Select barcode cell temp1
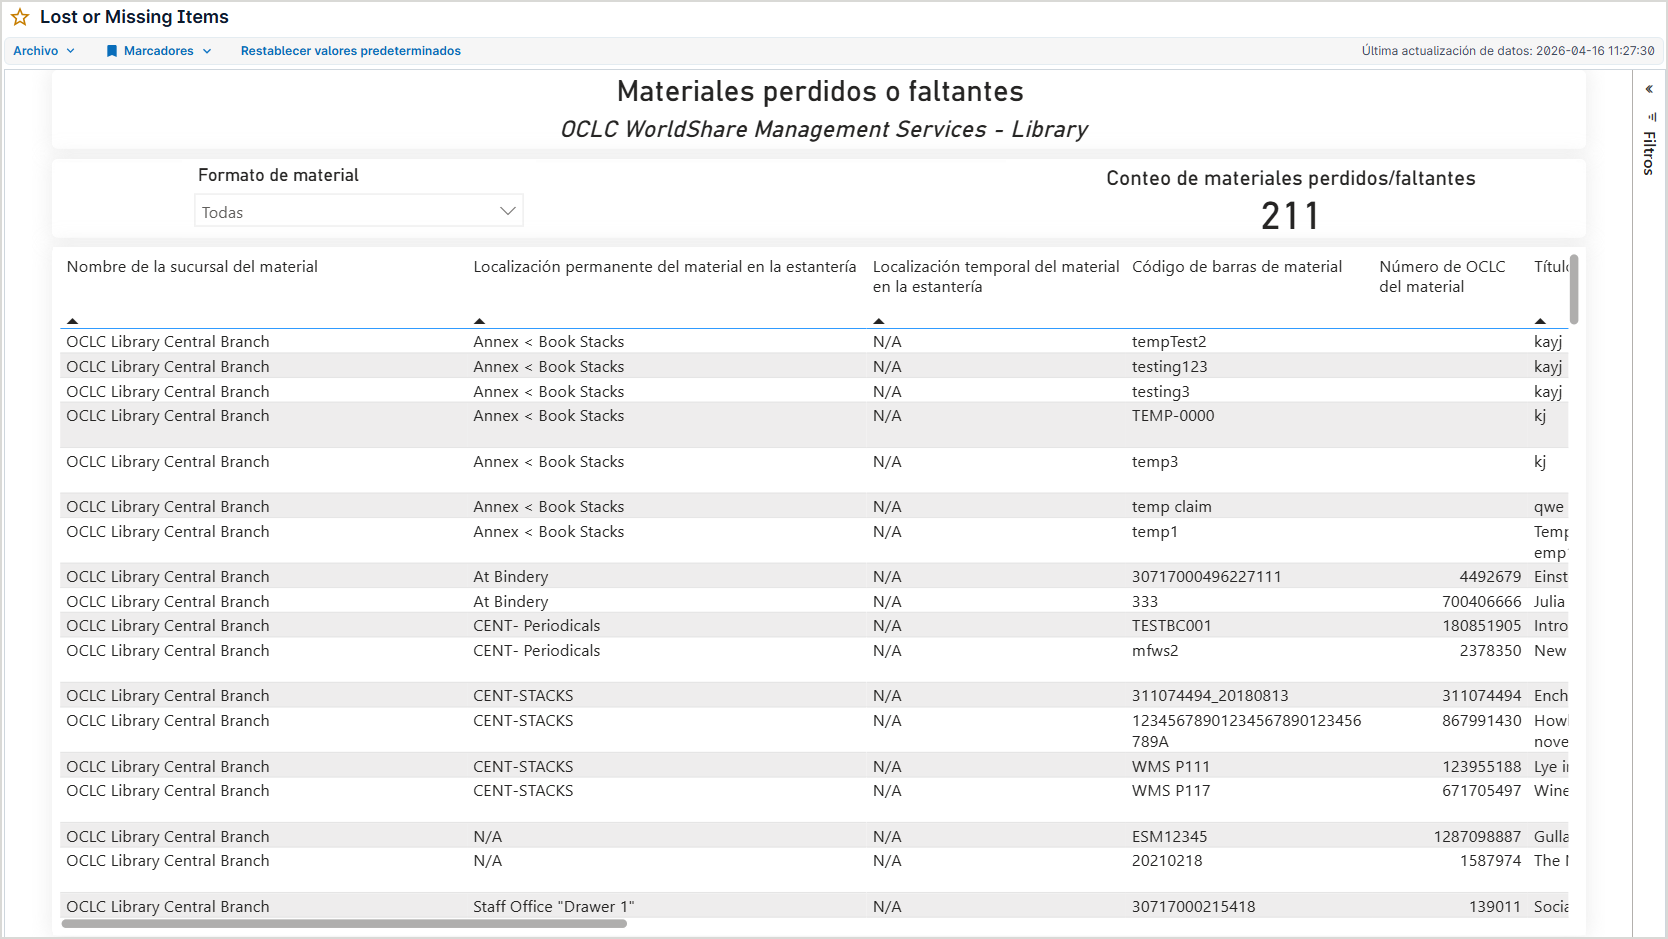 1155,532
